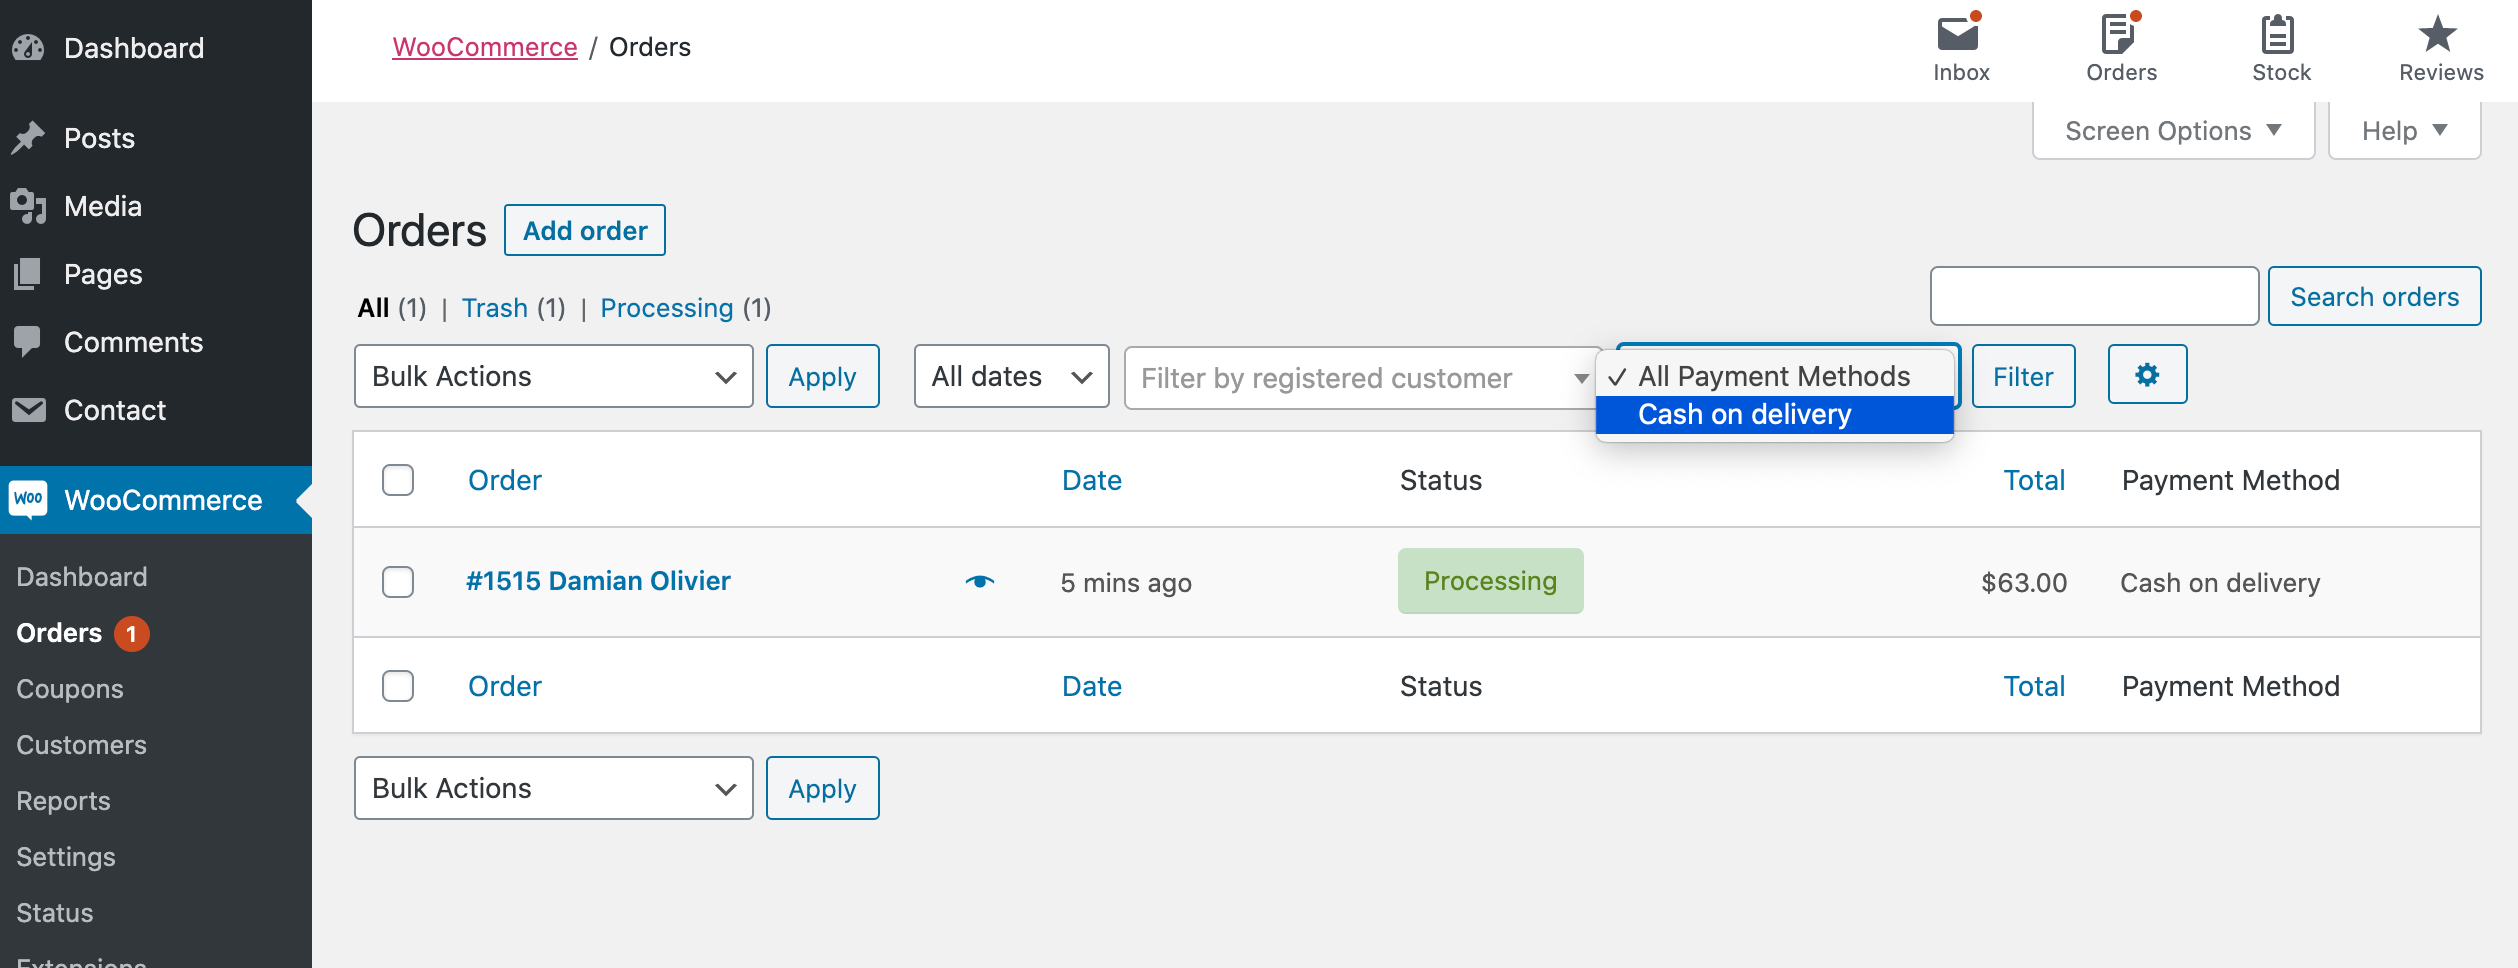Viewport: 2518px width, 968px height.
Task: Toggle the select-all checkbox in table header
Action: [398, 480]
